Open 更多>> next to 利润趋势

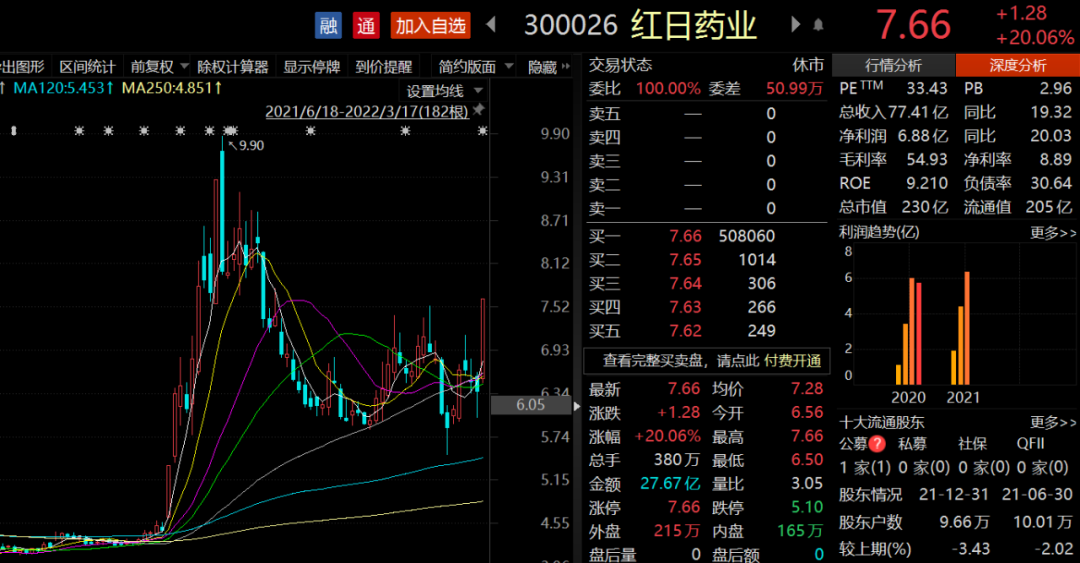pos(1052,232)
